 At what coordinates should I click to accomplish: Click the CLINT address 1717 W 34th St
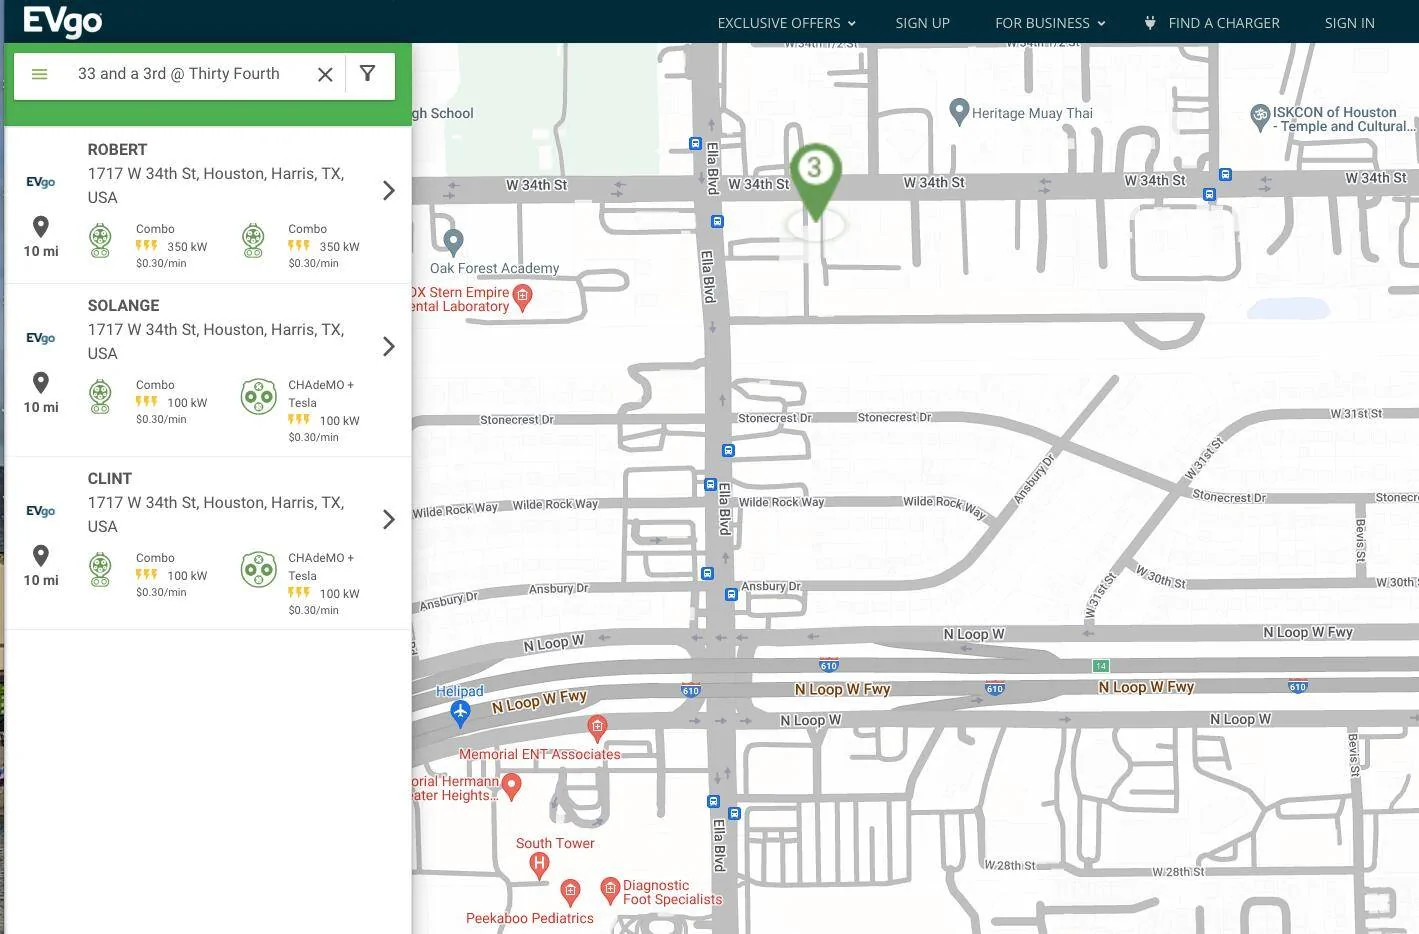pos(216,515)
